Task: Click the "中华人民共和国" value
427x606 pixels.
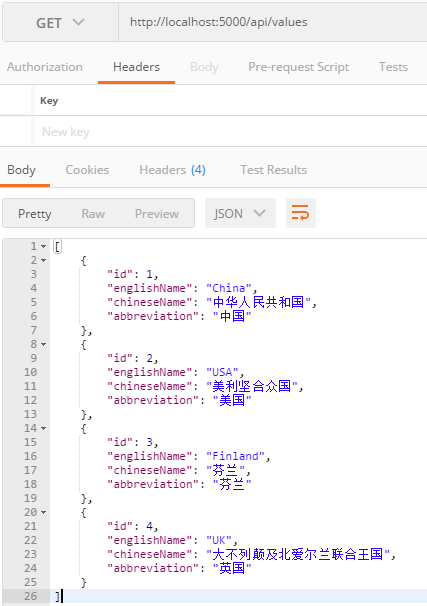Action: 259,302
